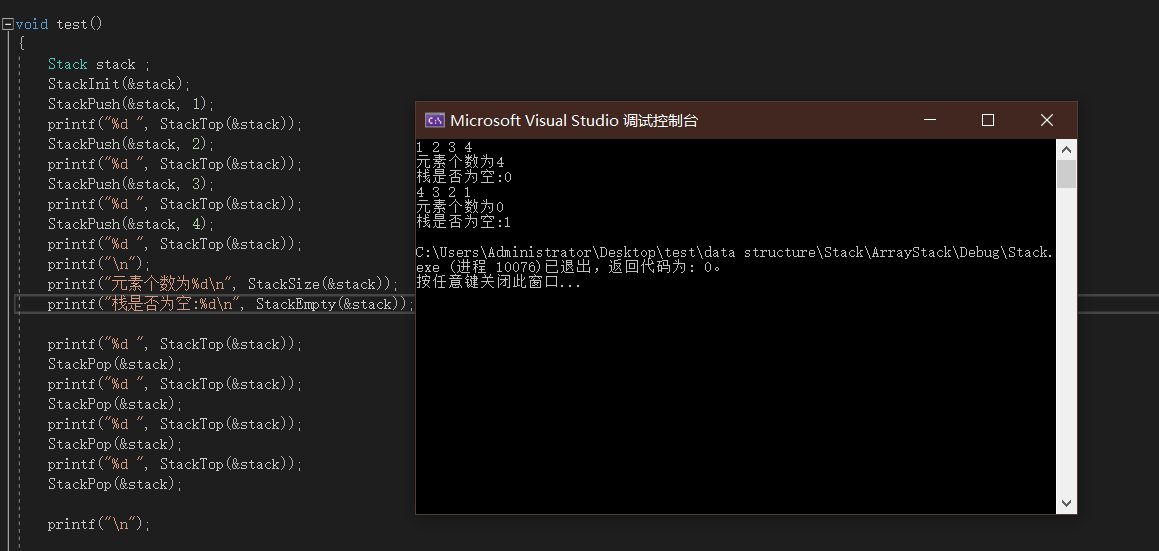
Task: Close the debug console window
Action: [x=1047, y=121]
